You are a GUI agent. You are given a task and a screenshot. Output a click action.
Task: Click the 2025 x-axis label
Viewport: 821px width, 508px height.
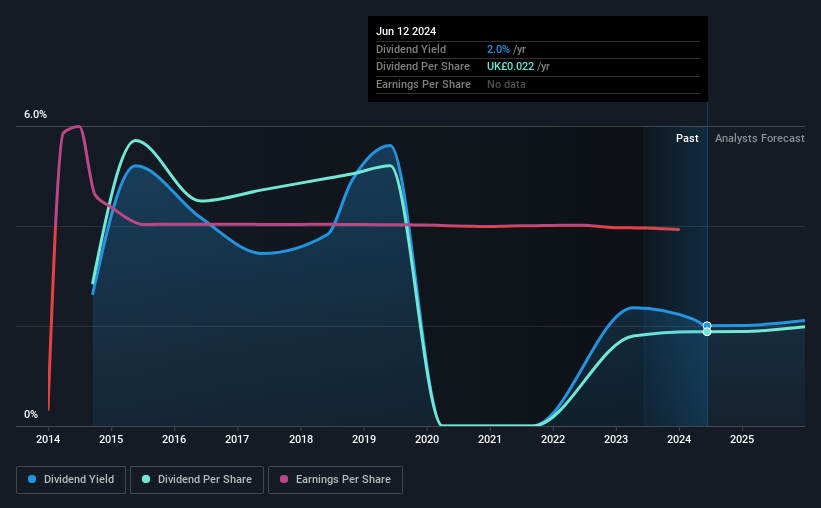pos(742,439)
